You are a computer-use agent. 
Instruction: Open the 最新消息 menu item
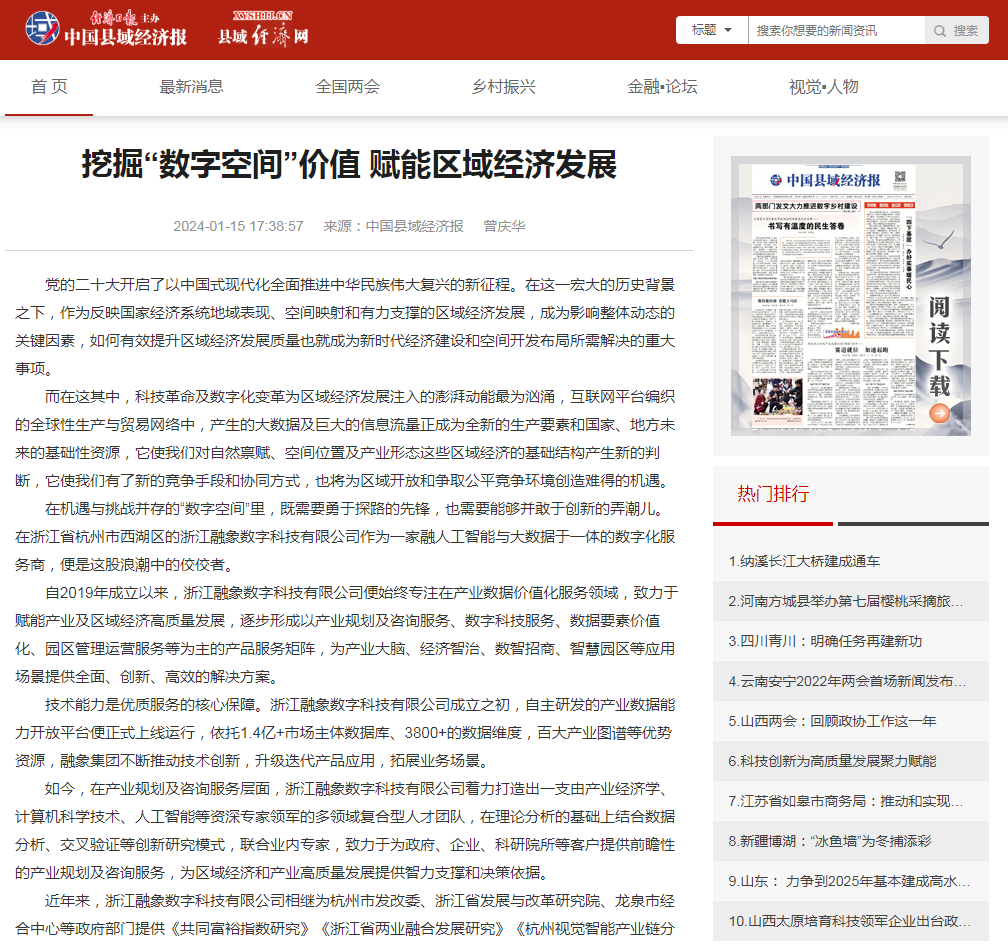[191, 87]
